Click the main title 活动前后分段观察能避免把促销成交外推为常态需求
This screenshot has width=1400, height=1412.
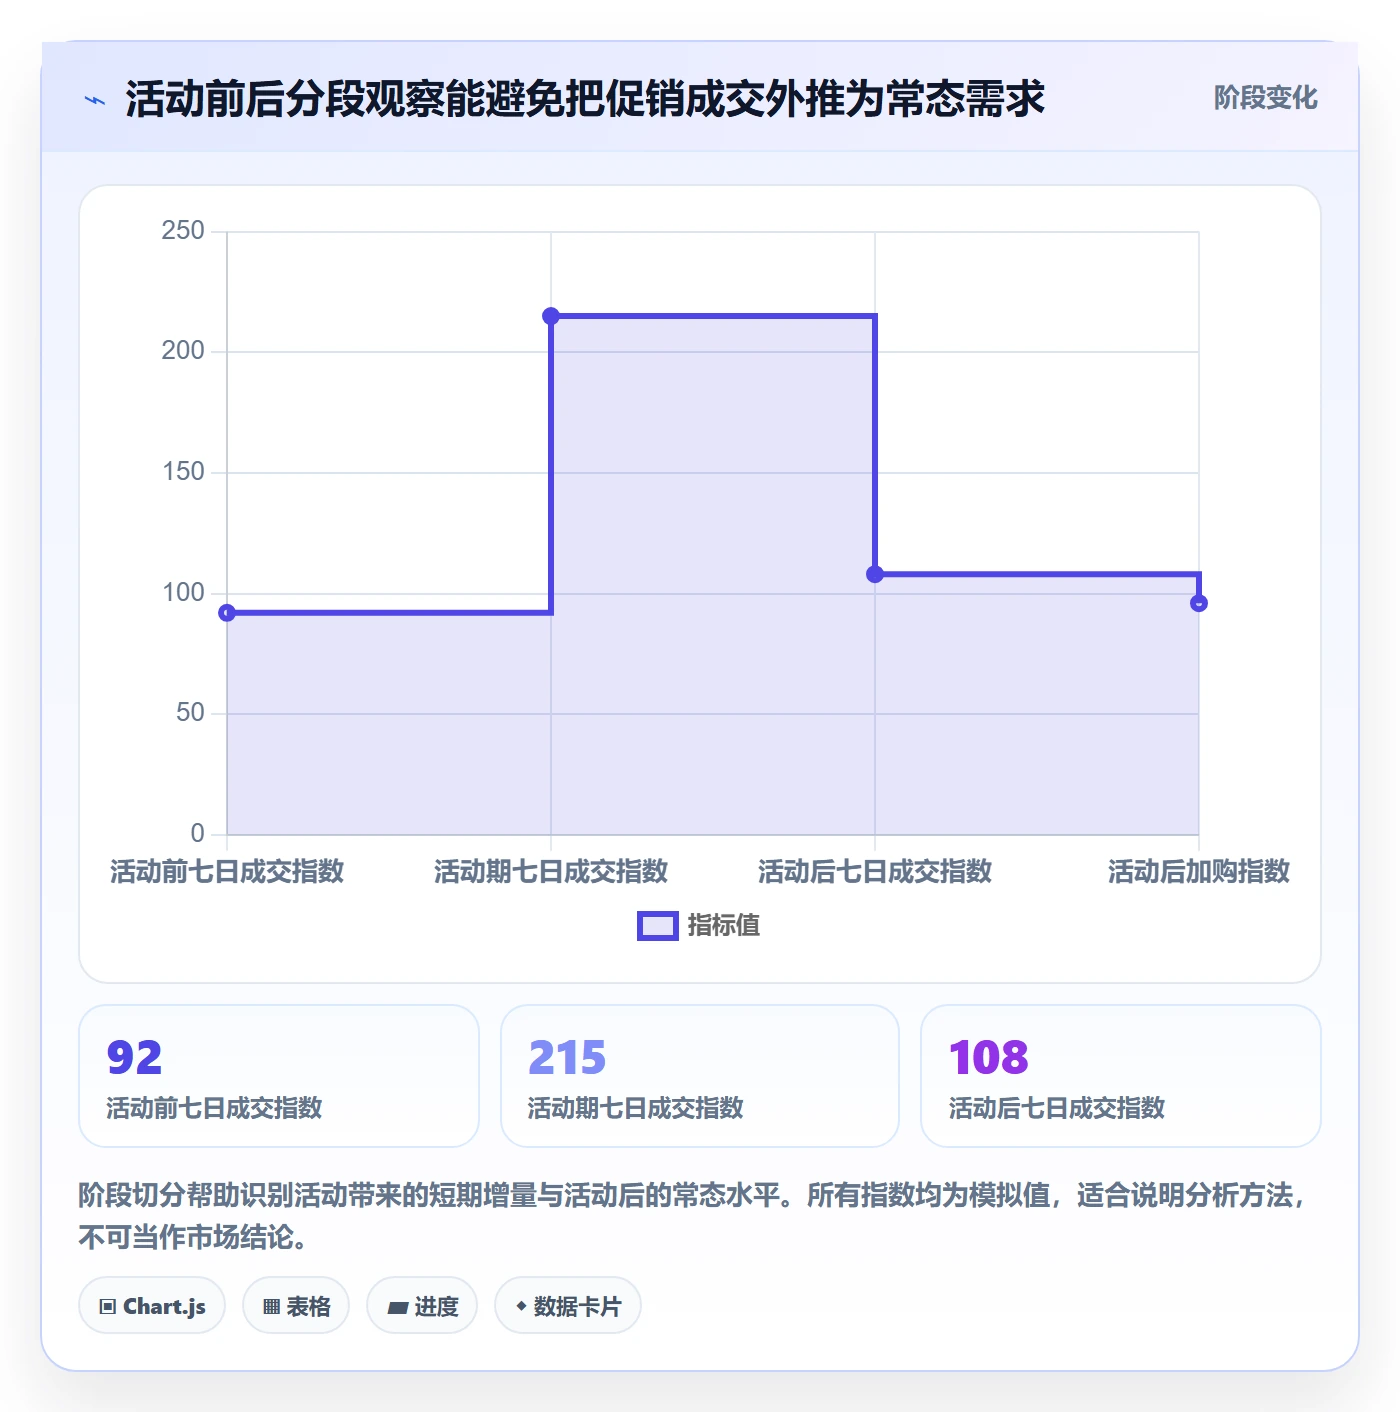pyautogui.click(x=585, y=99)
